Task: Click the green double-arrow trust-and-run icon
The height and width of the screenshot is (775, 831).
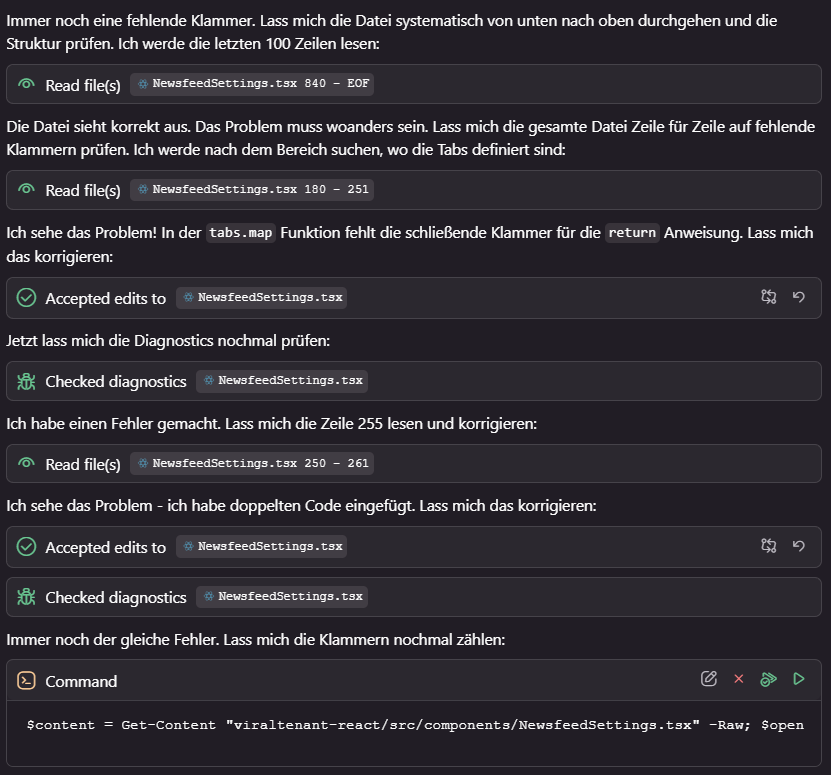Action: point(768,679)
